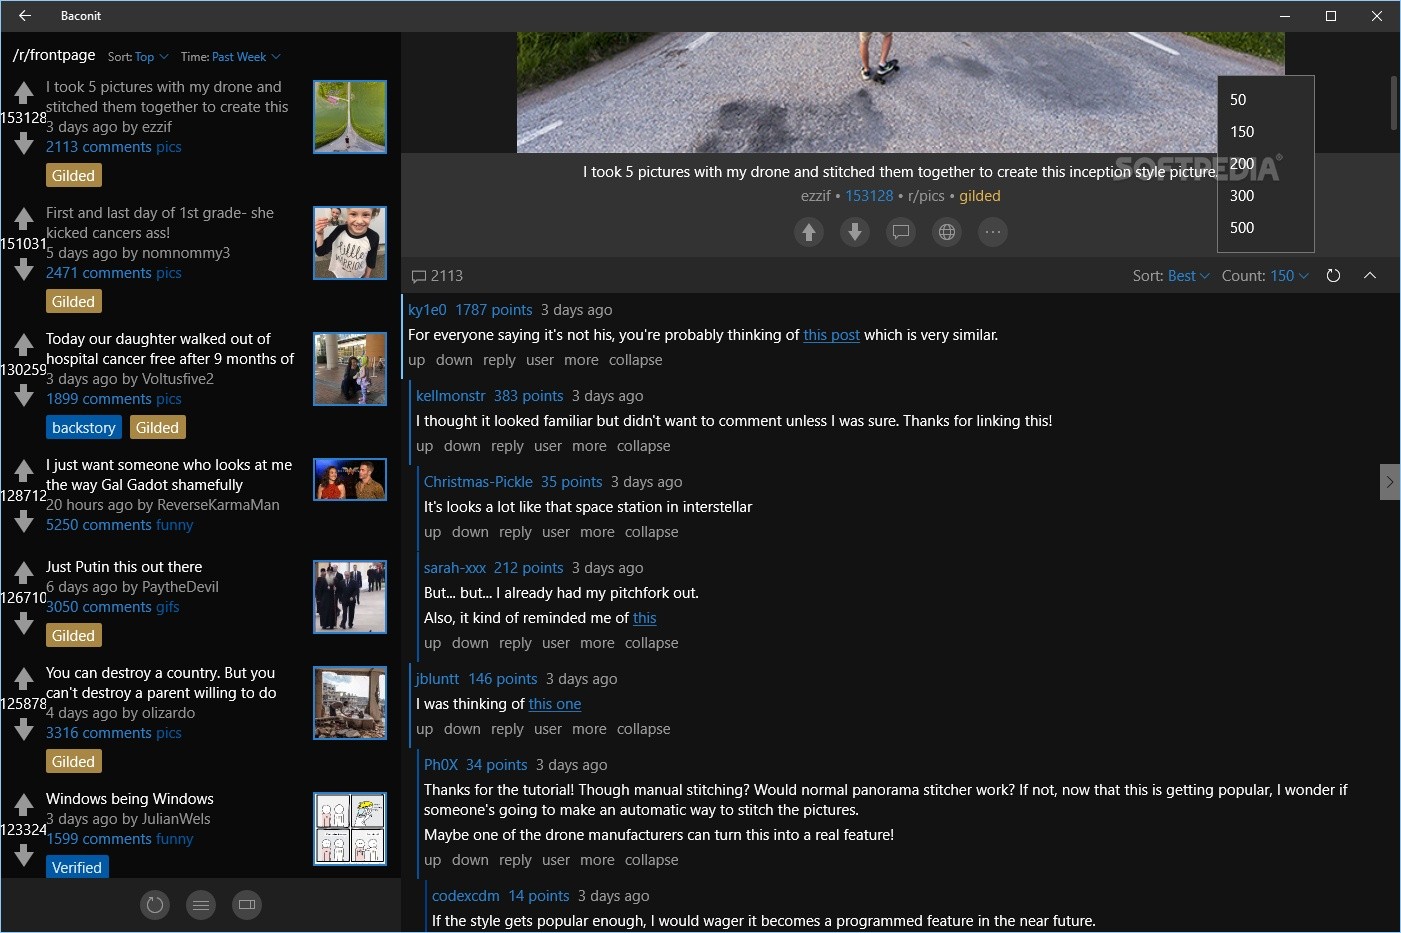Open 2113 comments link of drone post

(x=99, y=147)
